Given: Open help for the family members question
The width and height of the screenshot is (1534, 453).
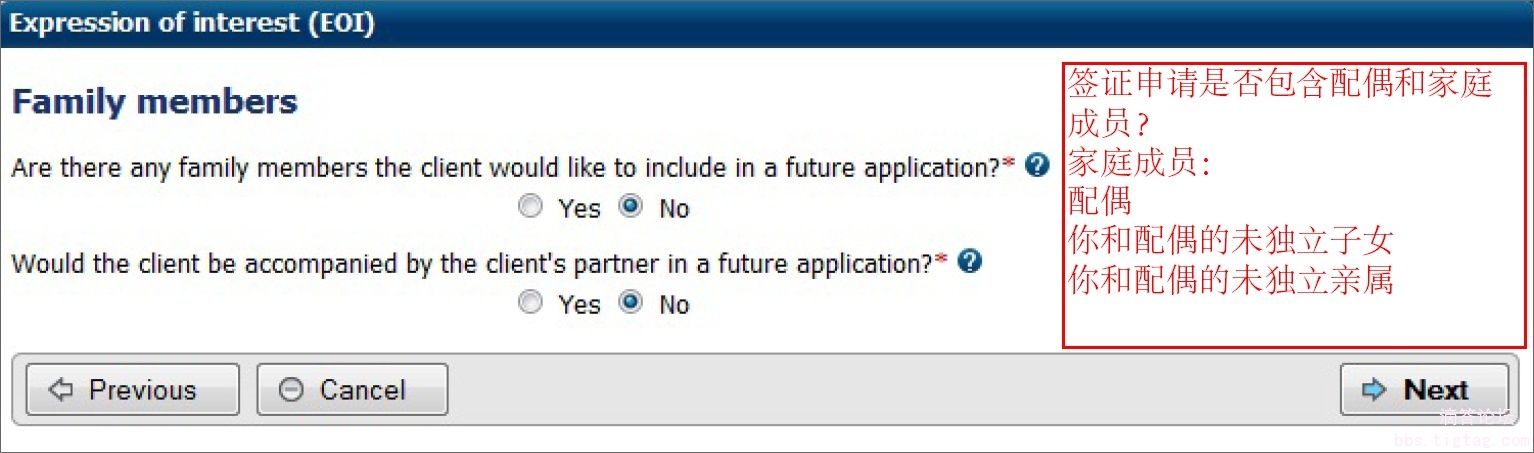Looking at the screenshot, I should 1038,165.
